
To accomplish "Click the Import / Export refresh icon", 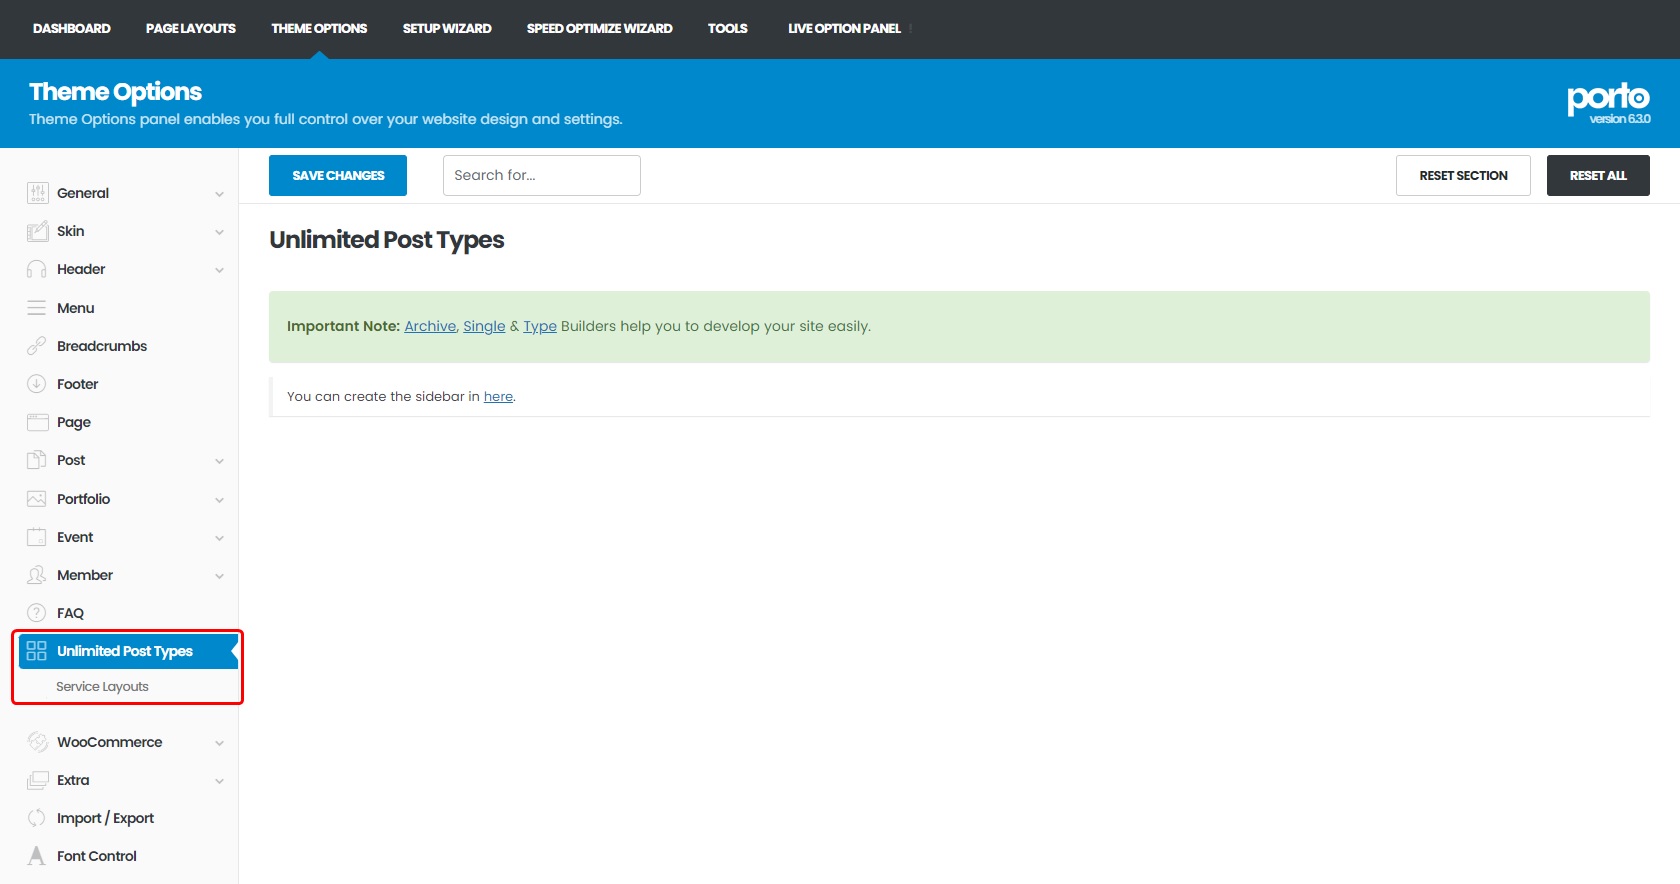I will [37, 818].
